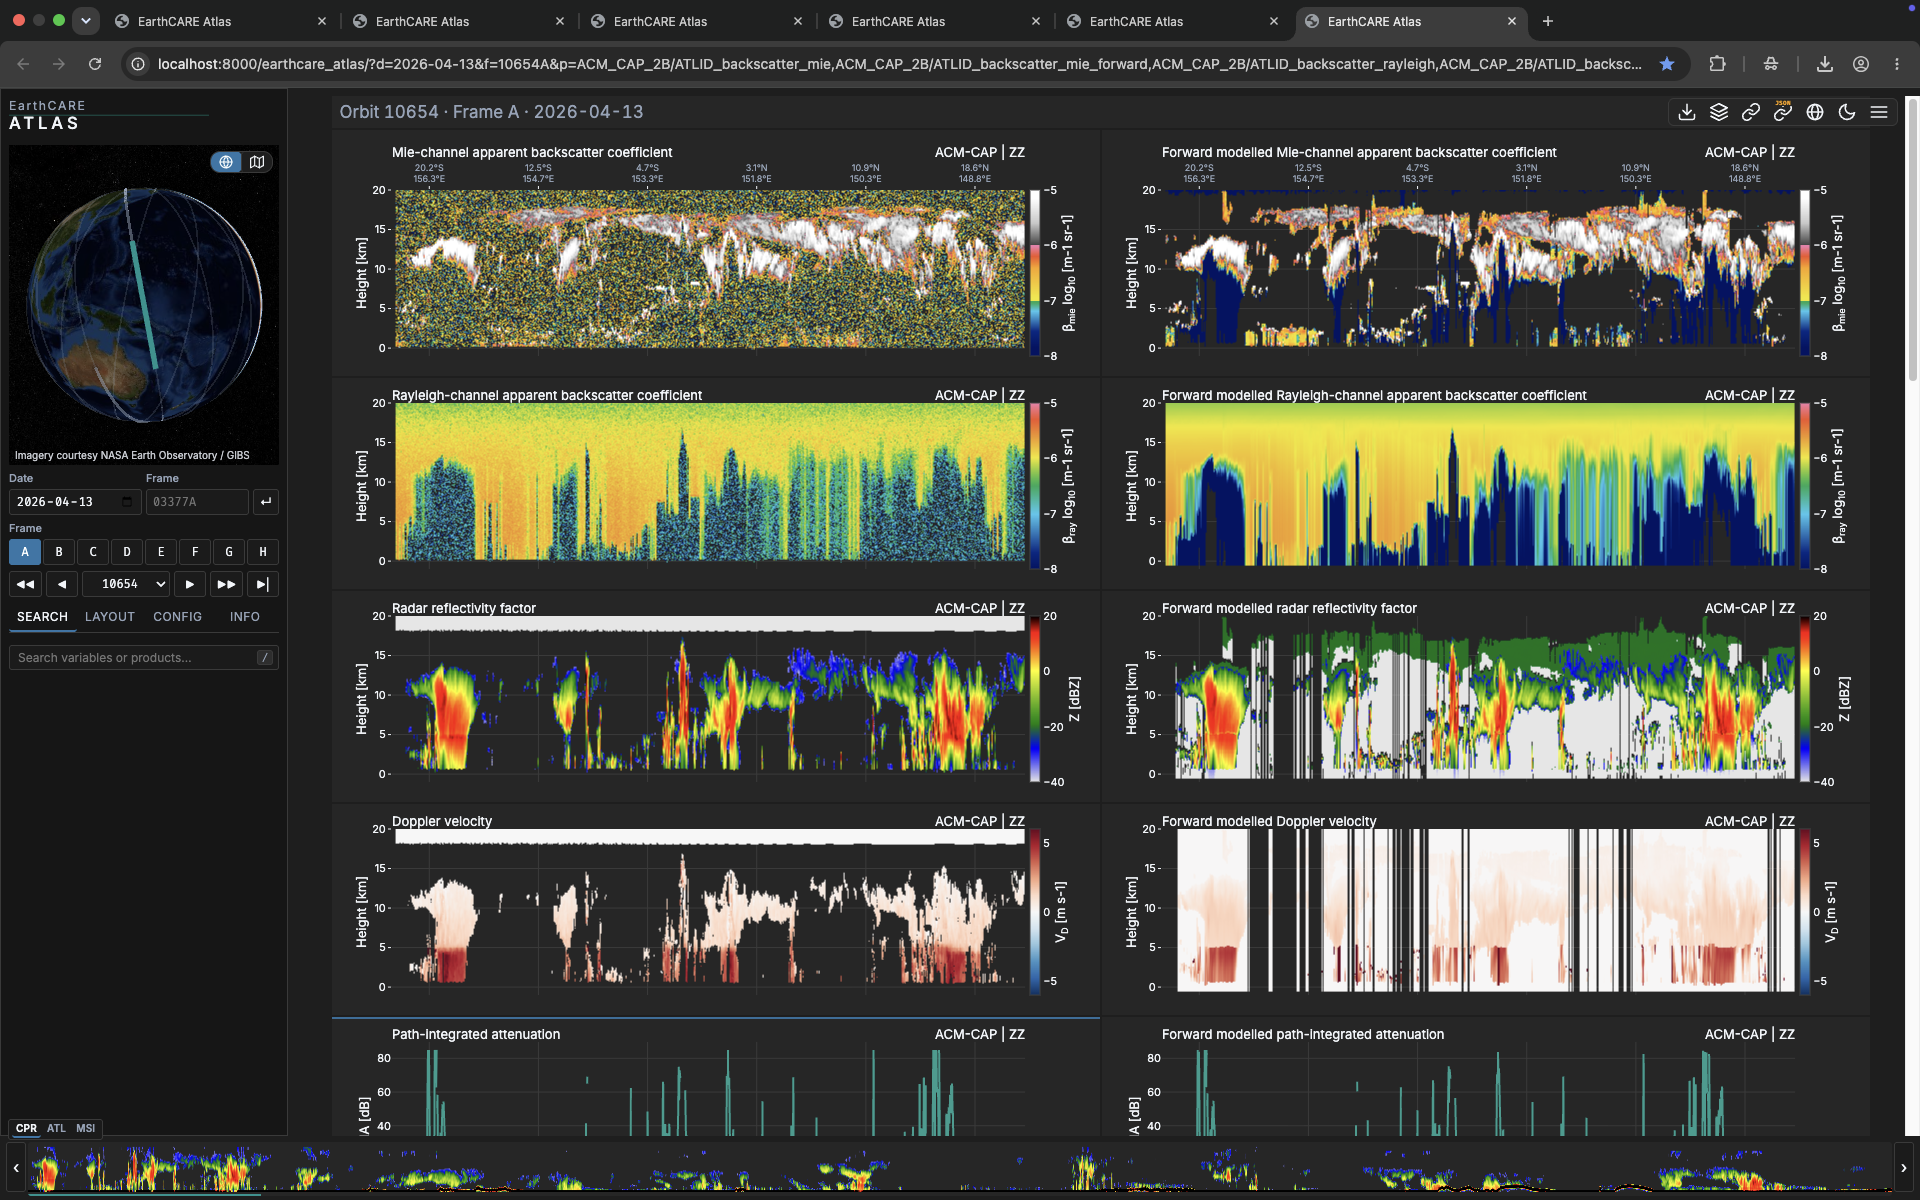Image resolution: width=1920 pixels, height=1200 pixels.
Task: Select the ATL timeline button
Action: tap(56, 1128)
